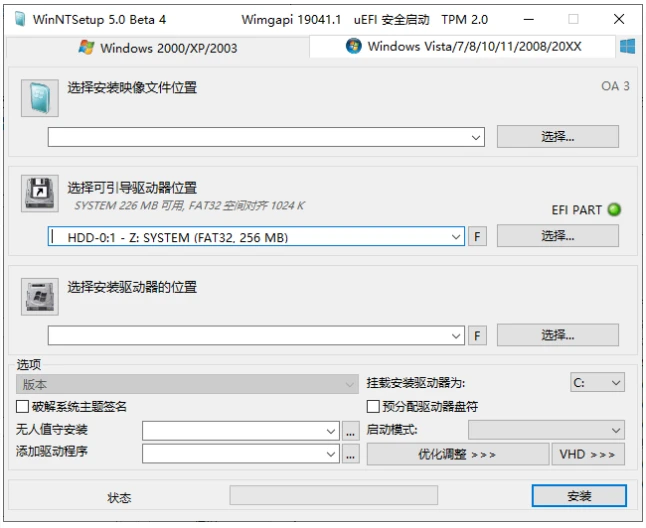Open the 版本 edition dropdown
The image size is (646, 528).
pos(187,384)
